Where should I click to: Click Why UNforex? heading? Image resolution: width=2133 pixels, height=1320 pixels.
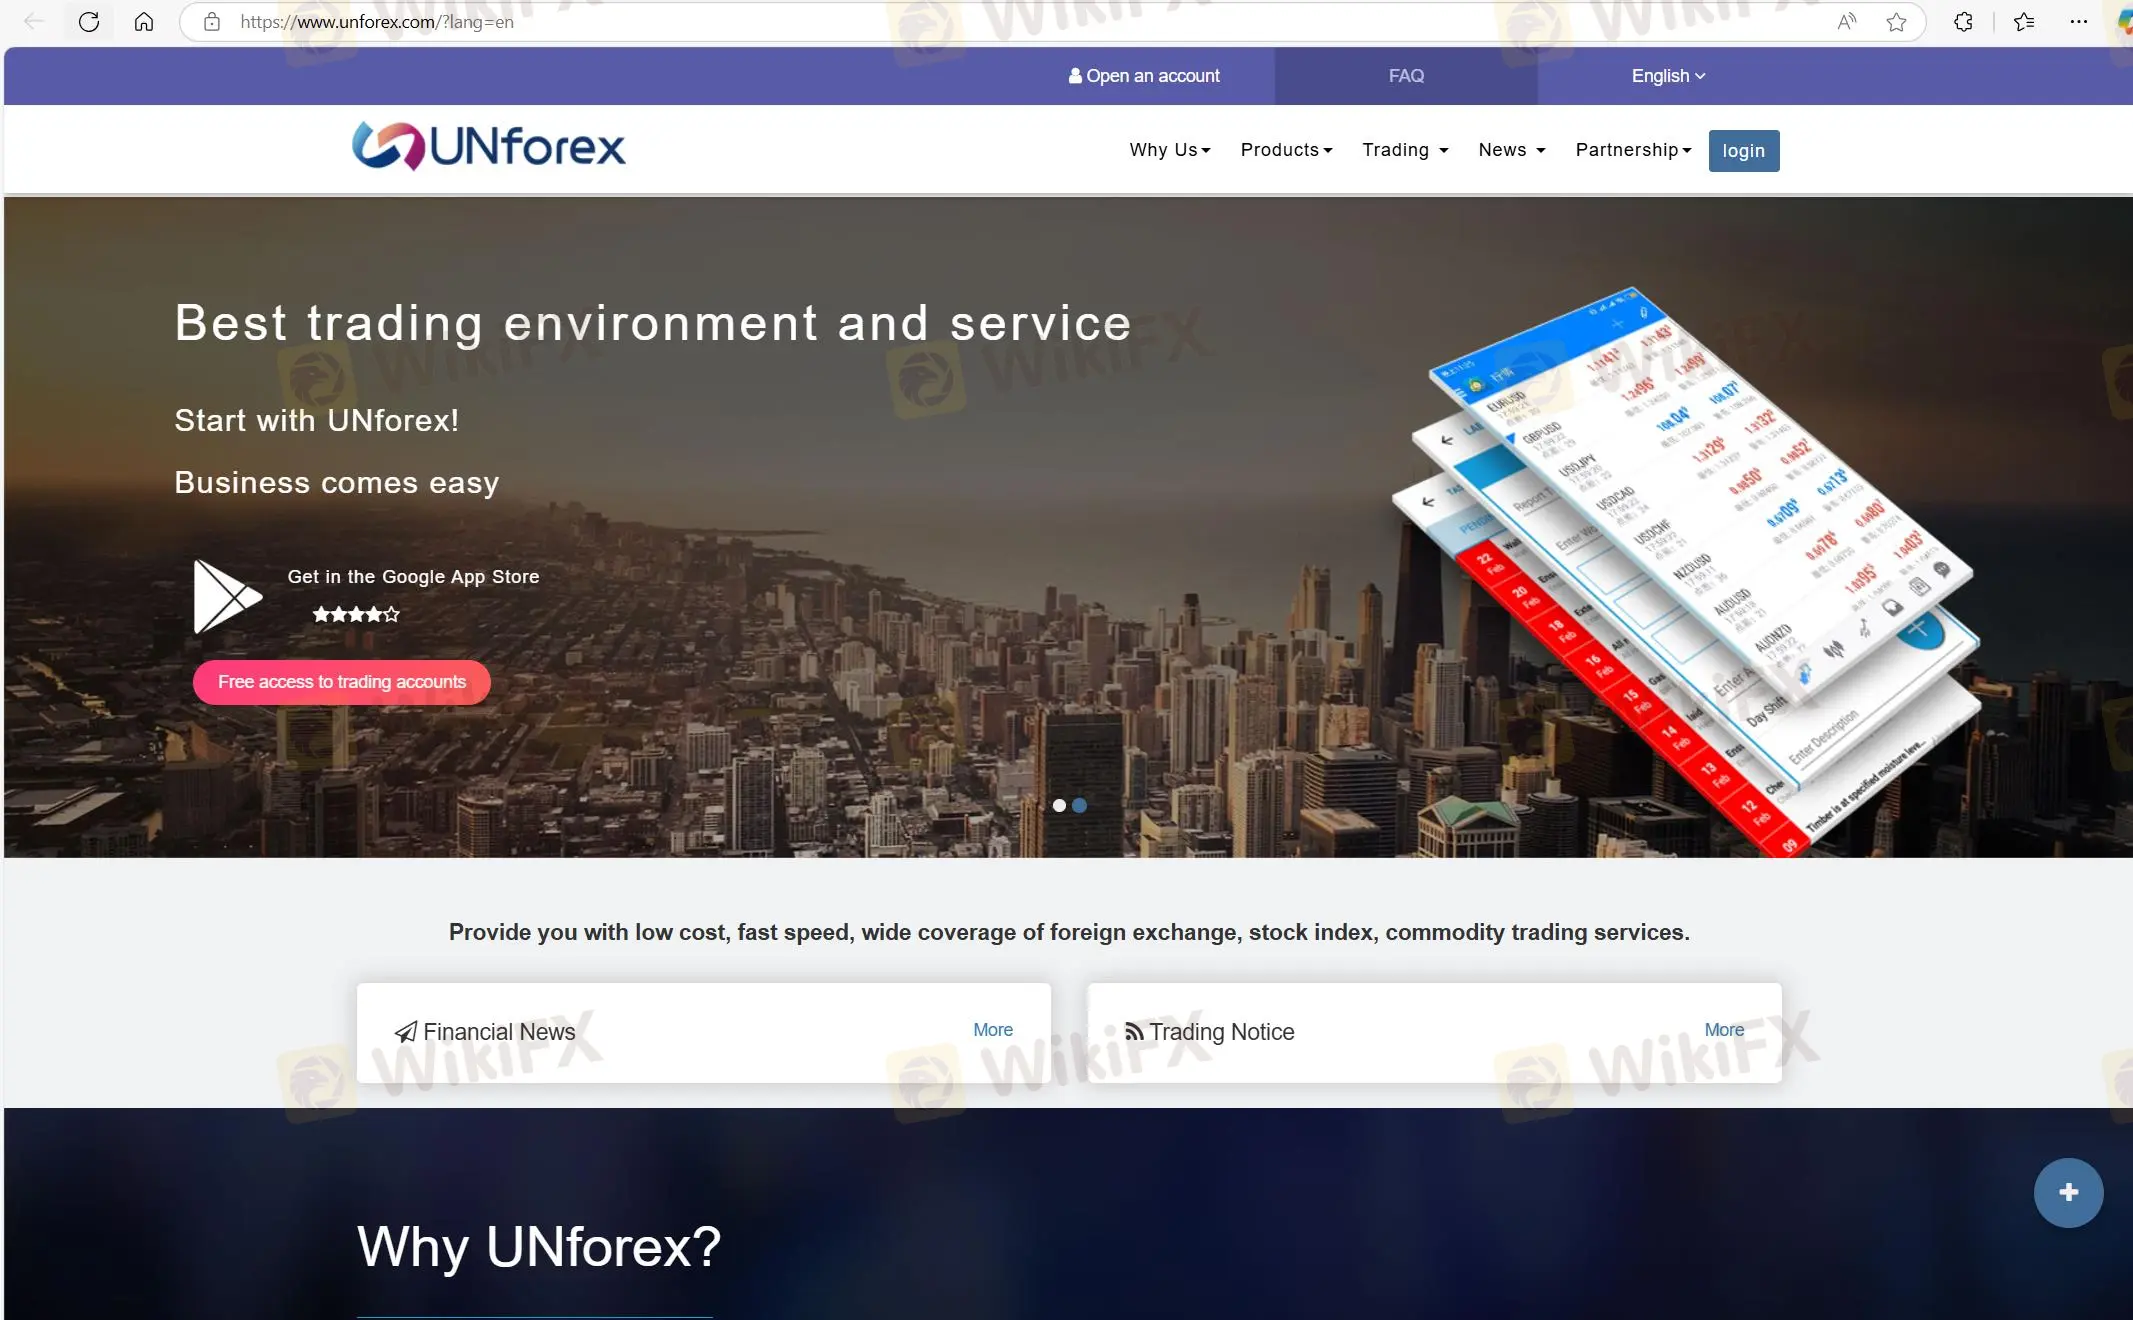[539, 1247]
